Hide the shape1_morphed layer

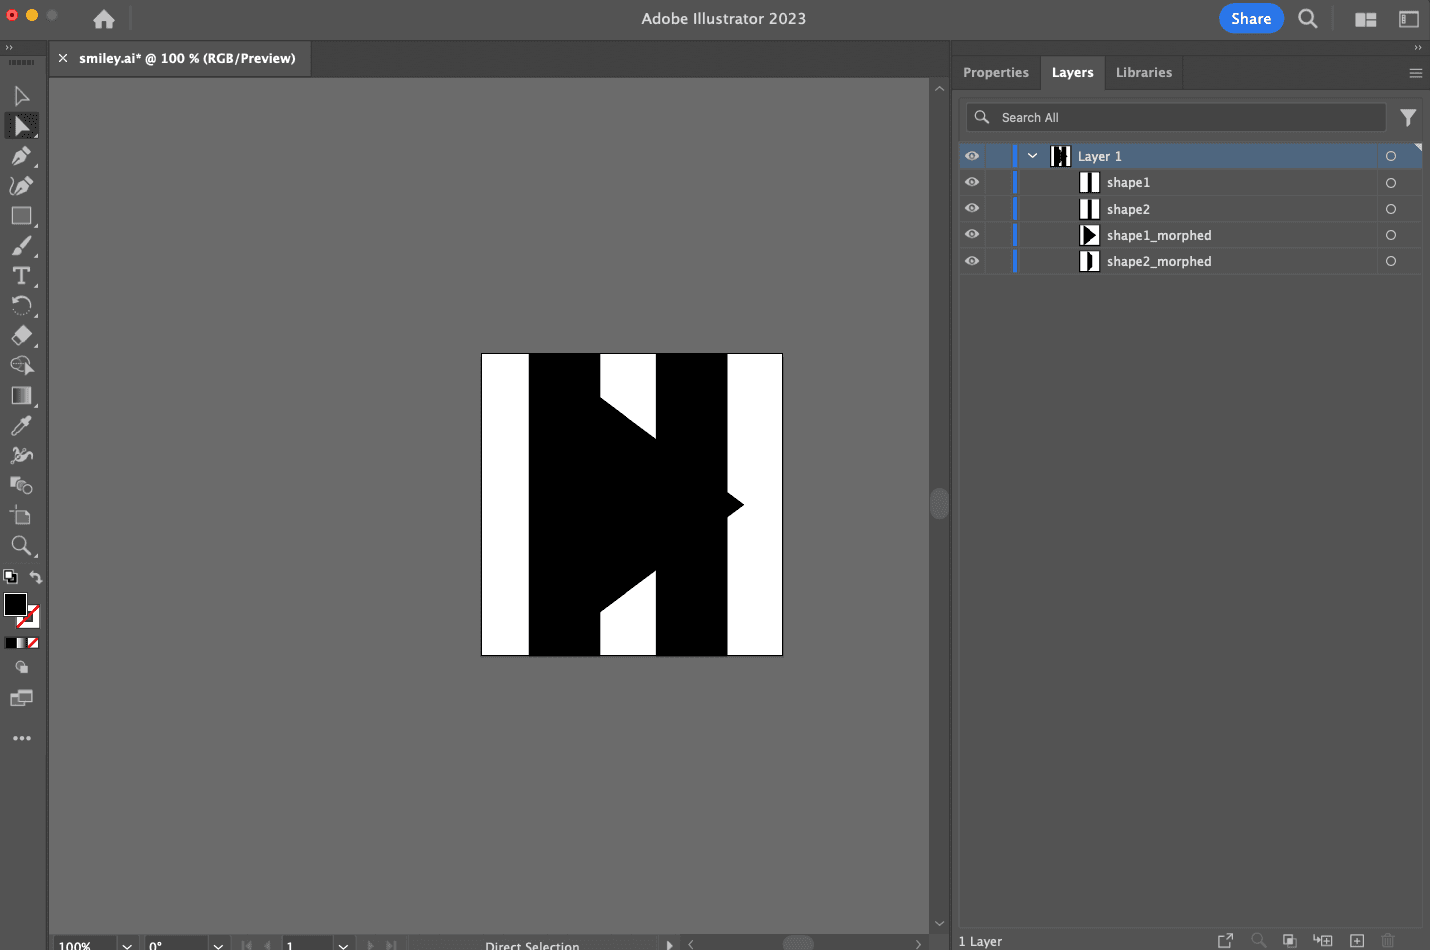[x=971, y=234]
